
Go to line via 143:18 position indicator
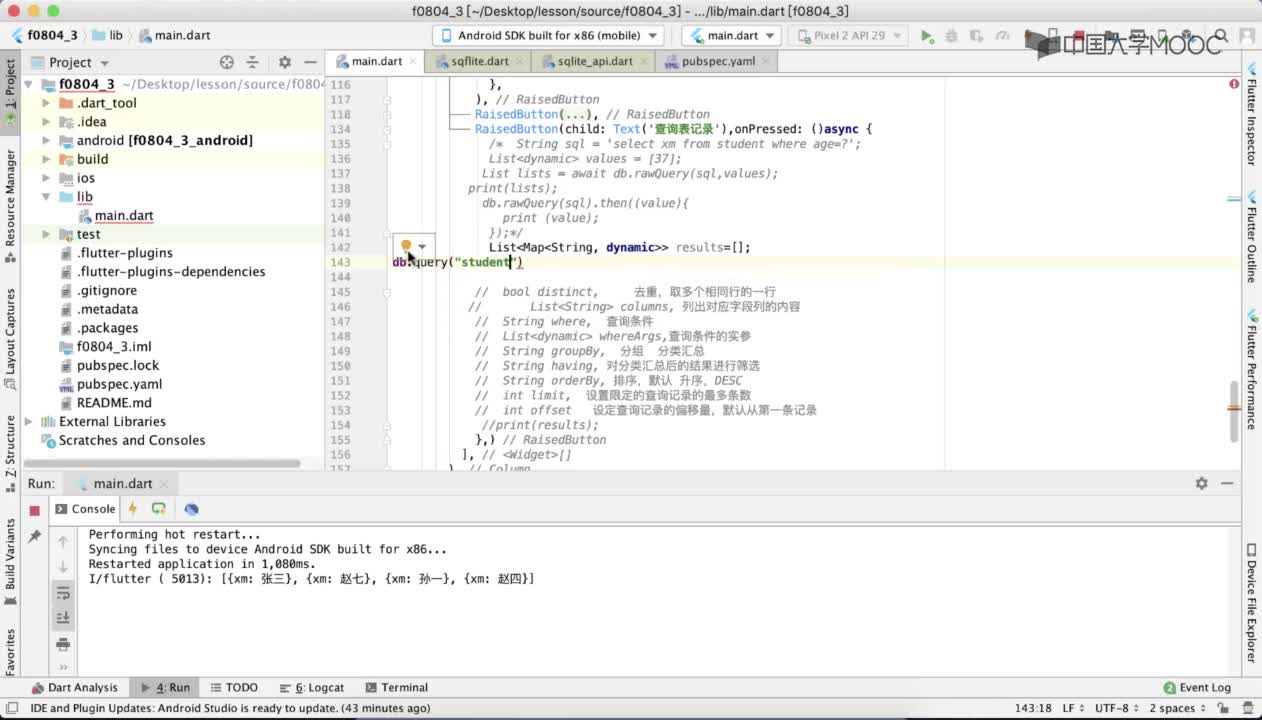1033,708
